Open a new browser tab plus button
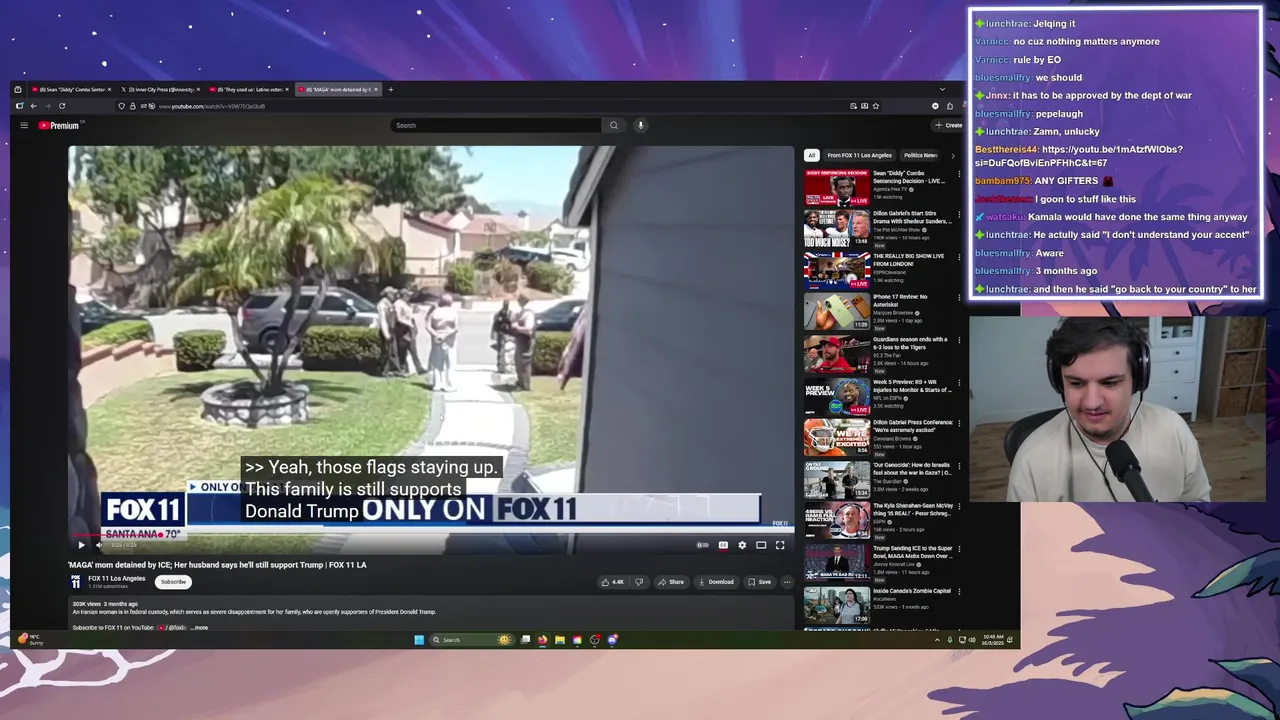This screenshot has width=1280, height=720. tap(390, 90)
